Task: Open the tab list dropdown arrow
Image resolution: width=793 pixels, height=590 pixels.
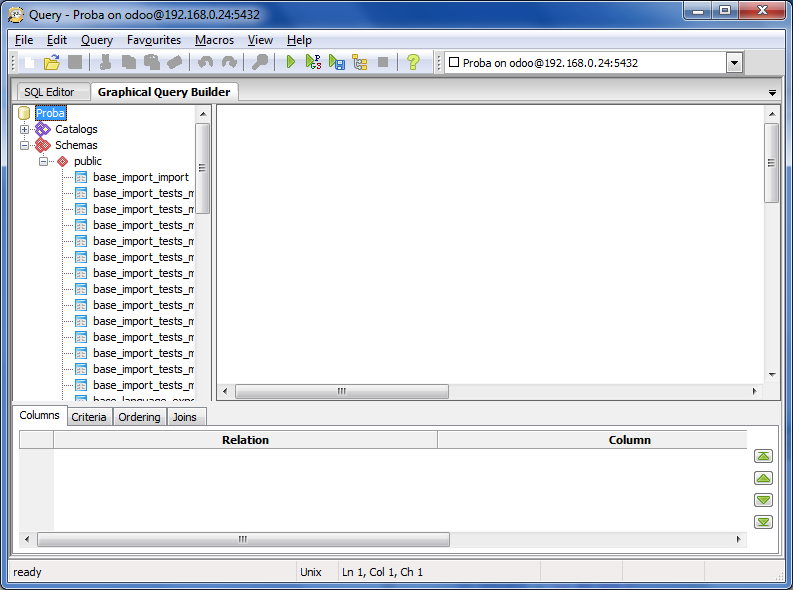Action: coord(772,93)
